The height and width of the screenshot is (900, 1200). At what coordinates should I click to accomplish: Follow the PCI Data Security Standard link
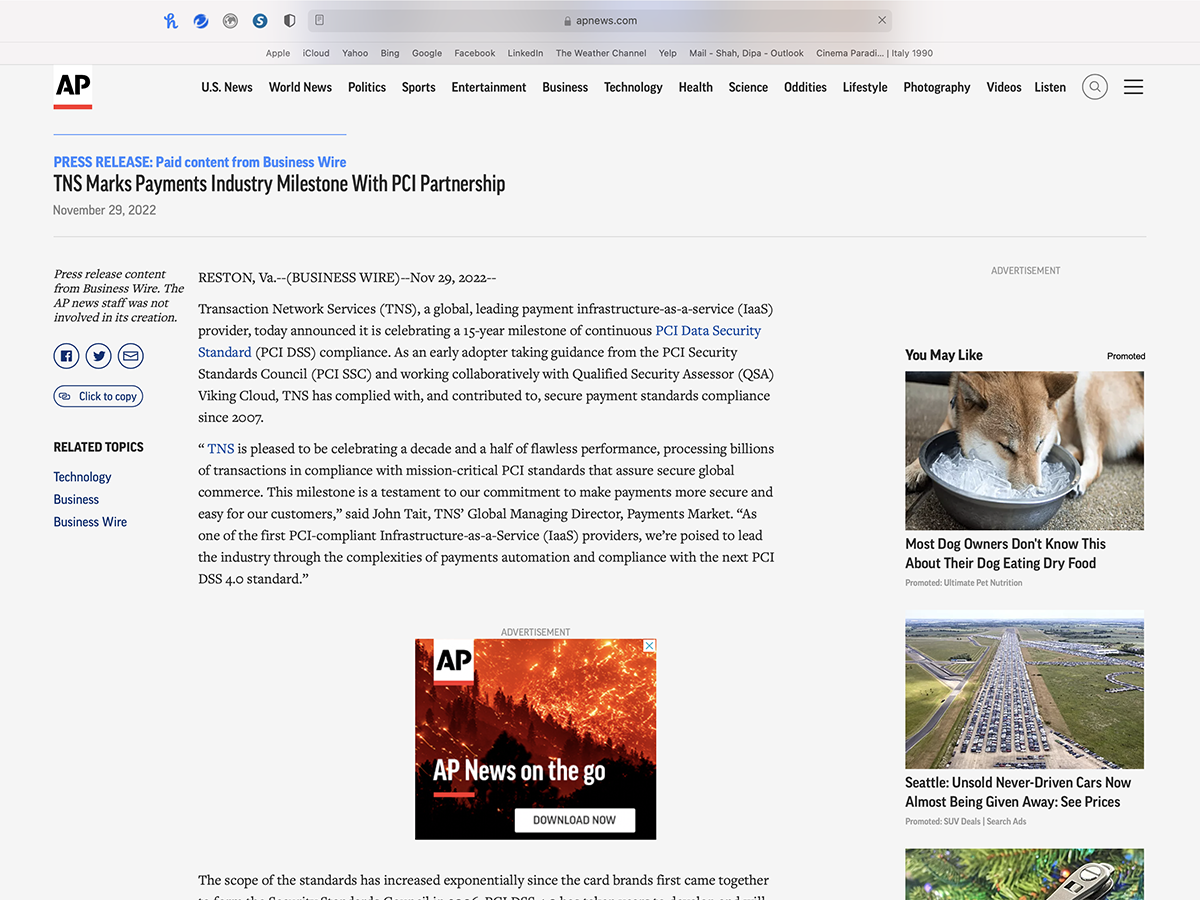point(708,330)
